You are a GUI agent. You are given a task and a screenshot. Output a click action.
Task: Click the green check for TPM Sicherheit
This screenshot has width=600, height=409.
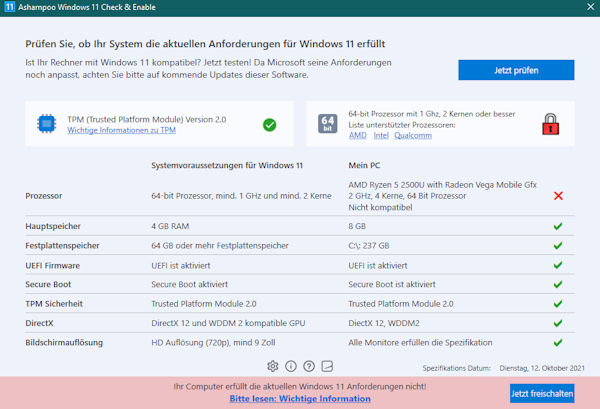click(x=558, y=304)
